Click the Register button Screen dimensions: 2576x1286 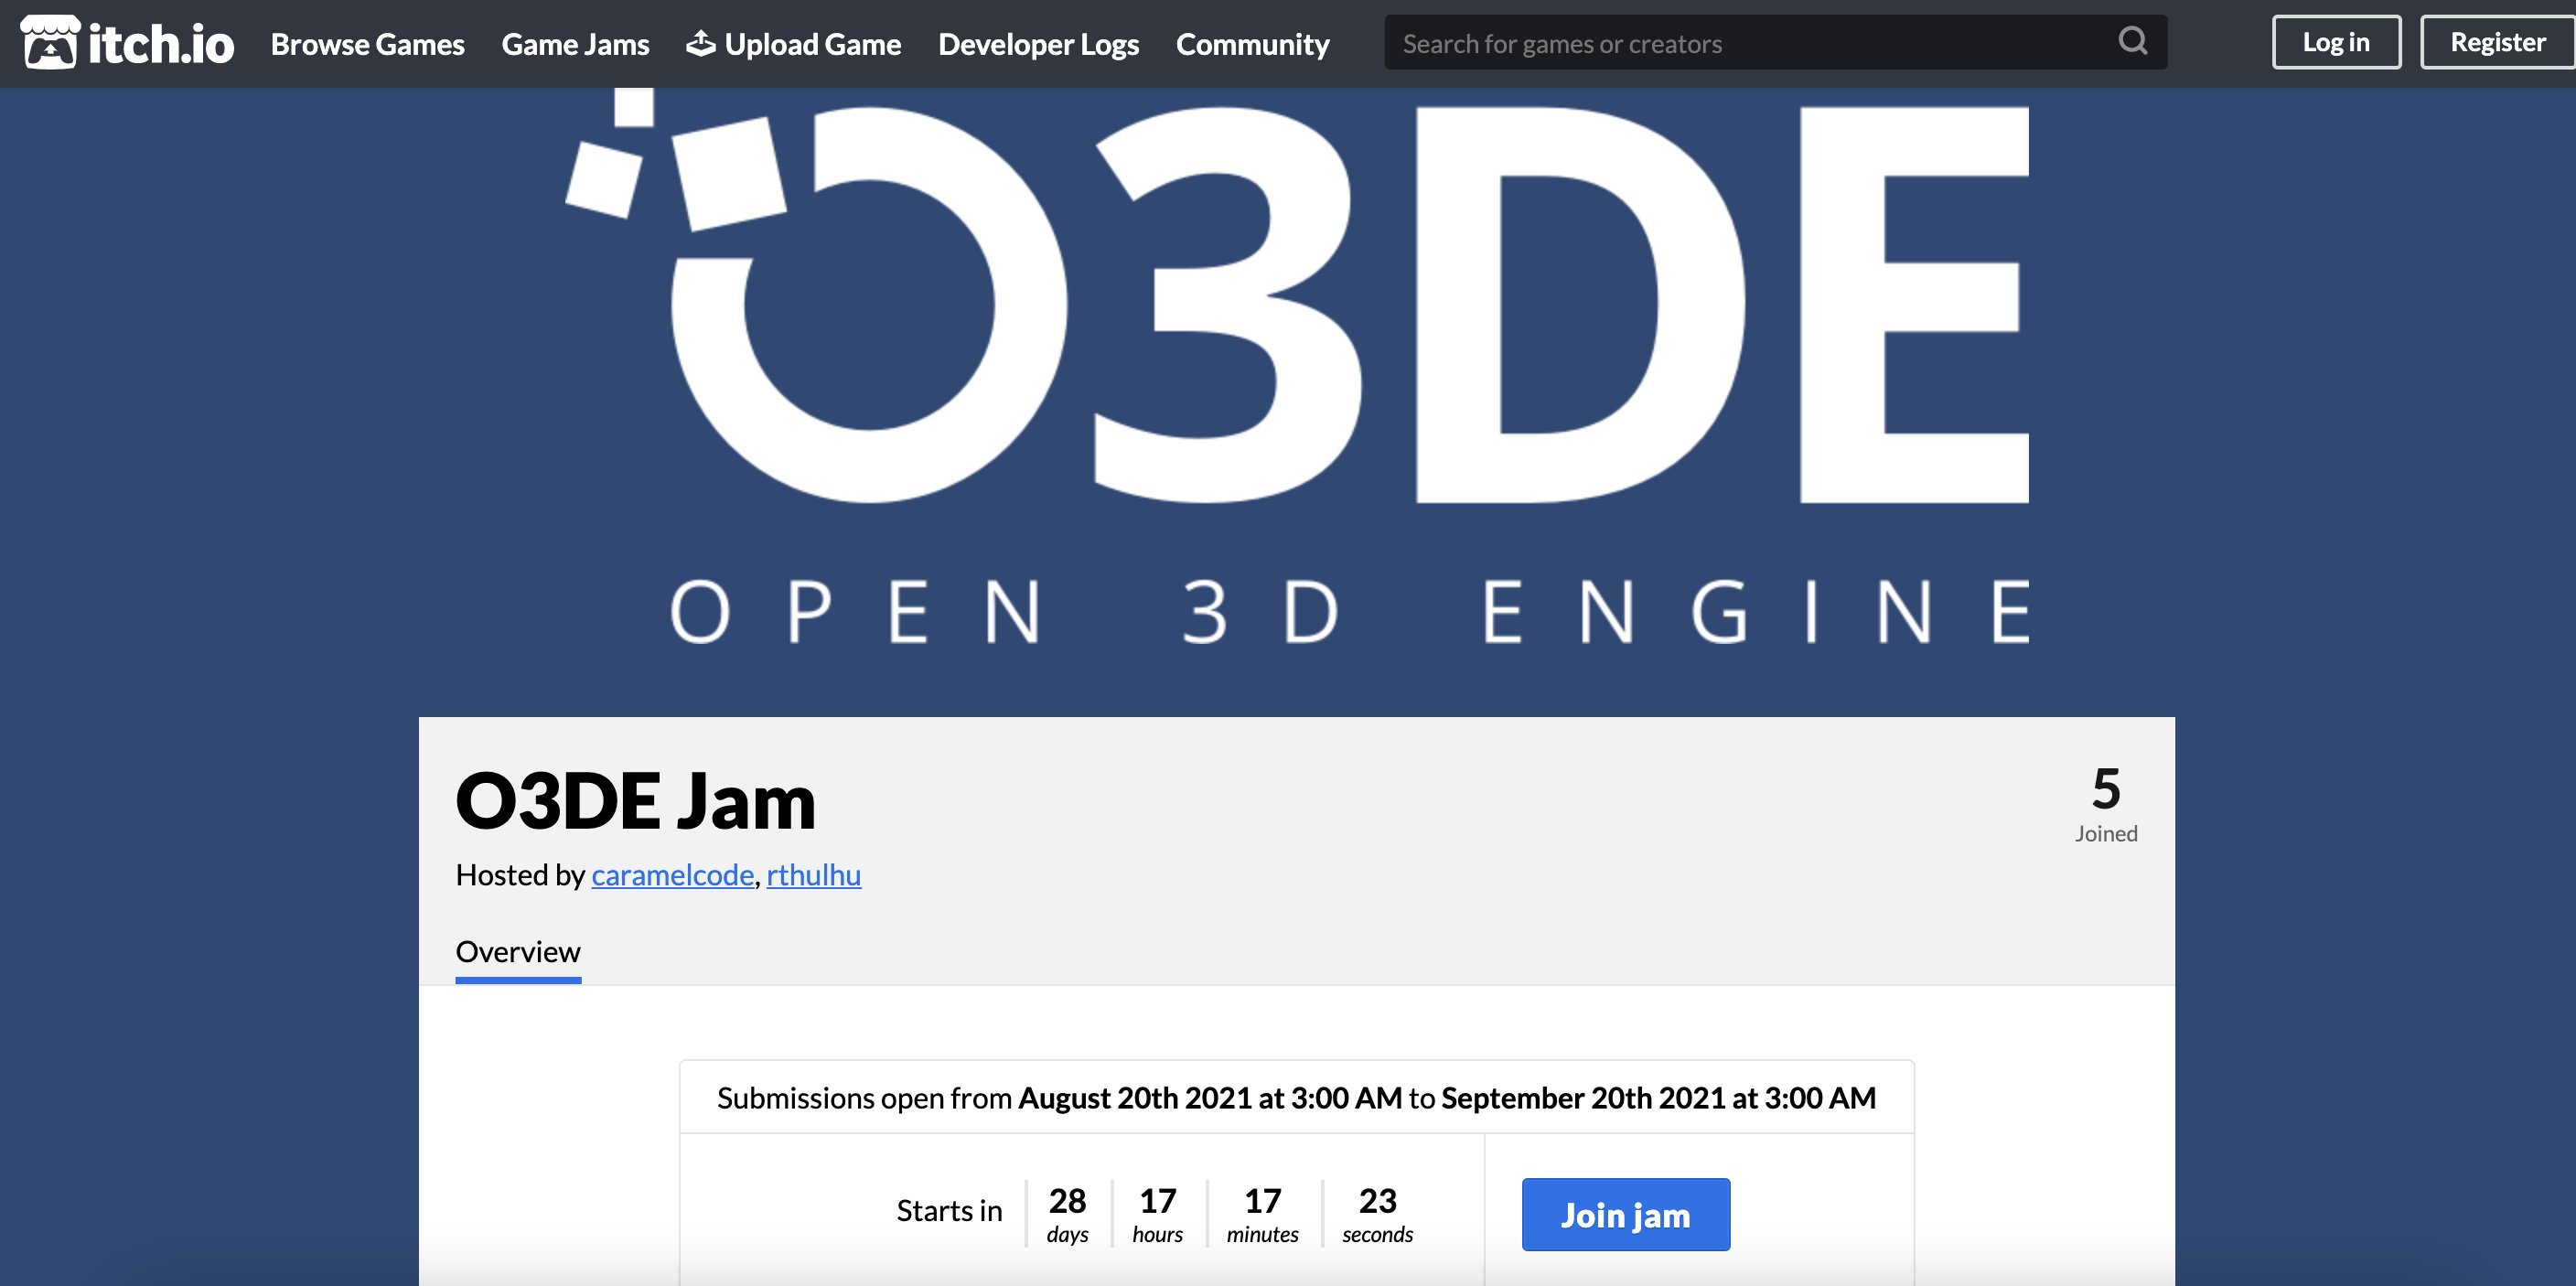2491,43
